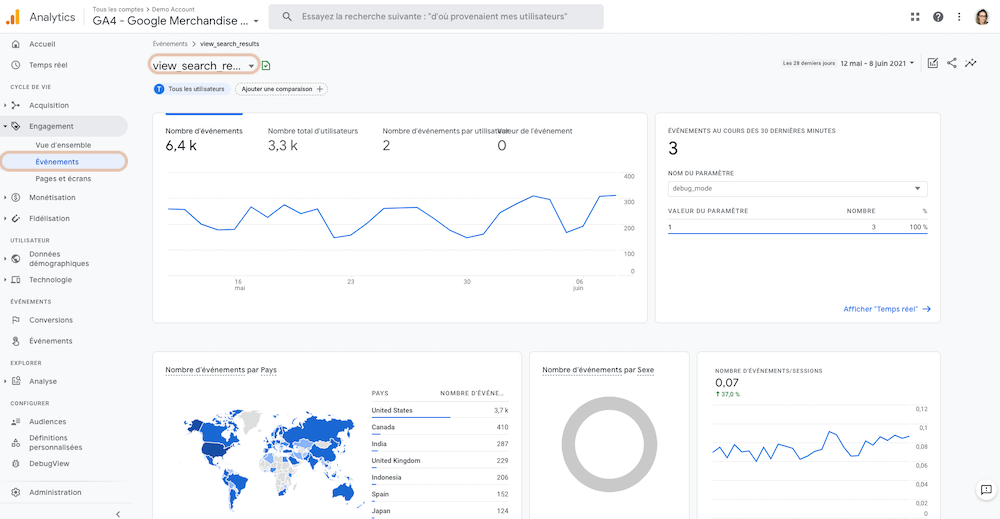Click the share report icon

[x=952, y=63]
